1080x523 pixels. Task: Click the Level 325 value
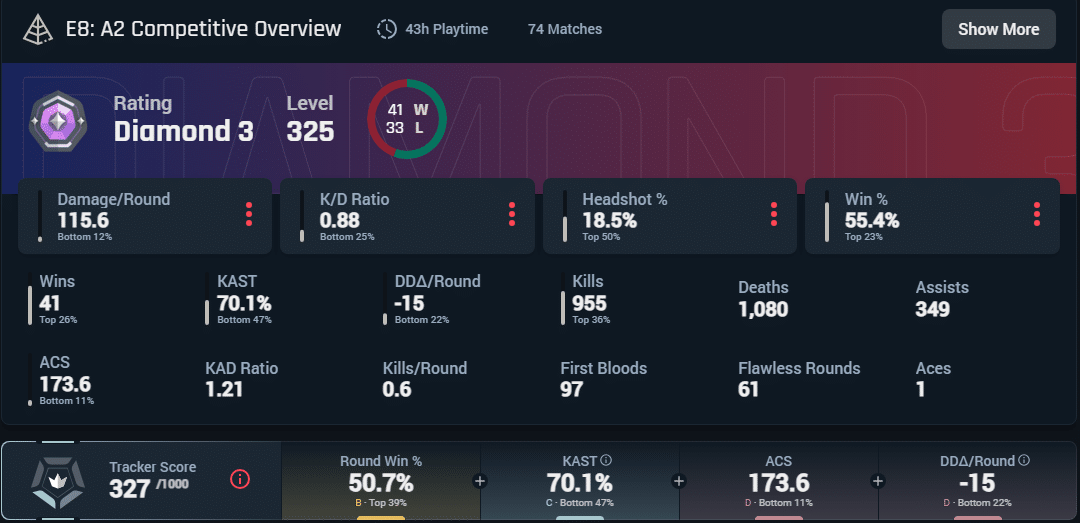point(311,131)
